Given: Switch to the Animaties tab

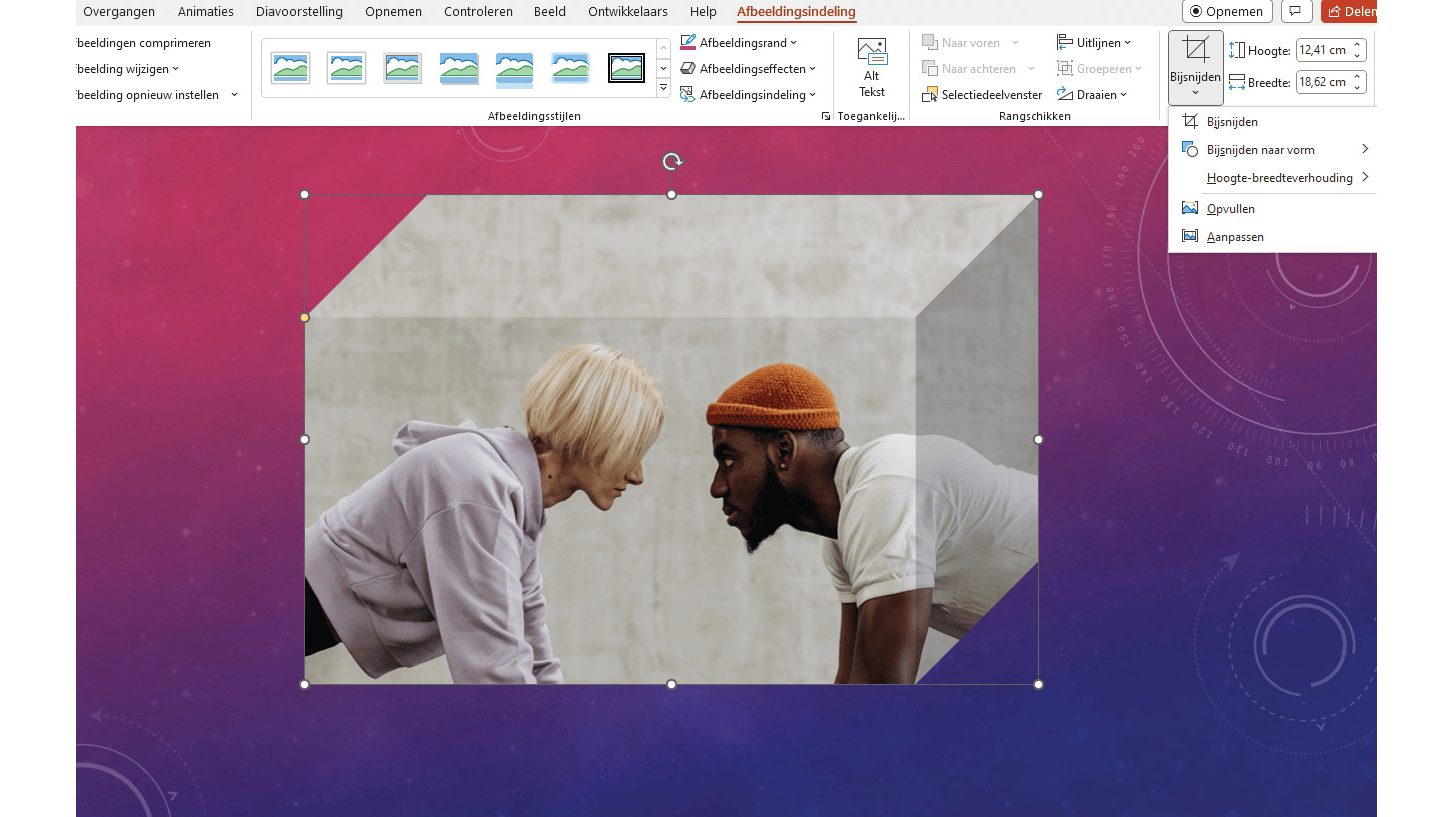Looking at the screenshot, I should [205, 12].
